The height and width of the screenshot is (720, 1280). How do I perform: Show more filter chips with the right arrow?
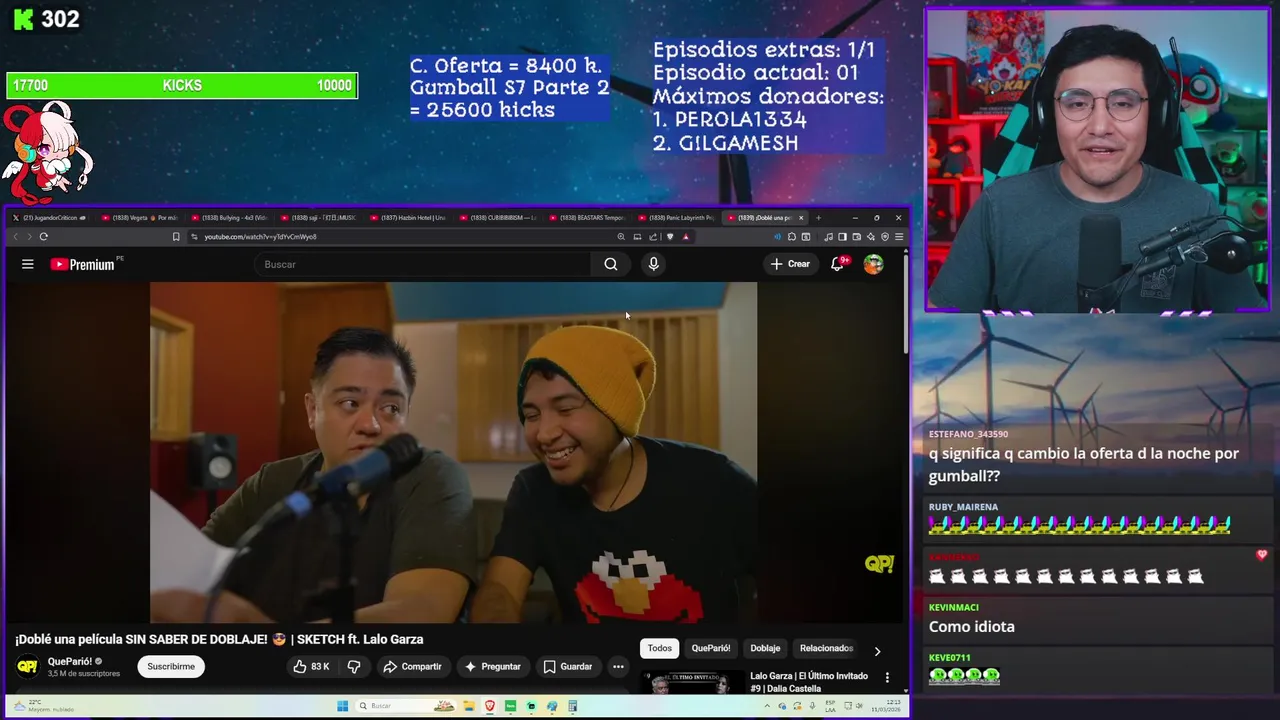click(877, 651)
